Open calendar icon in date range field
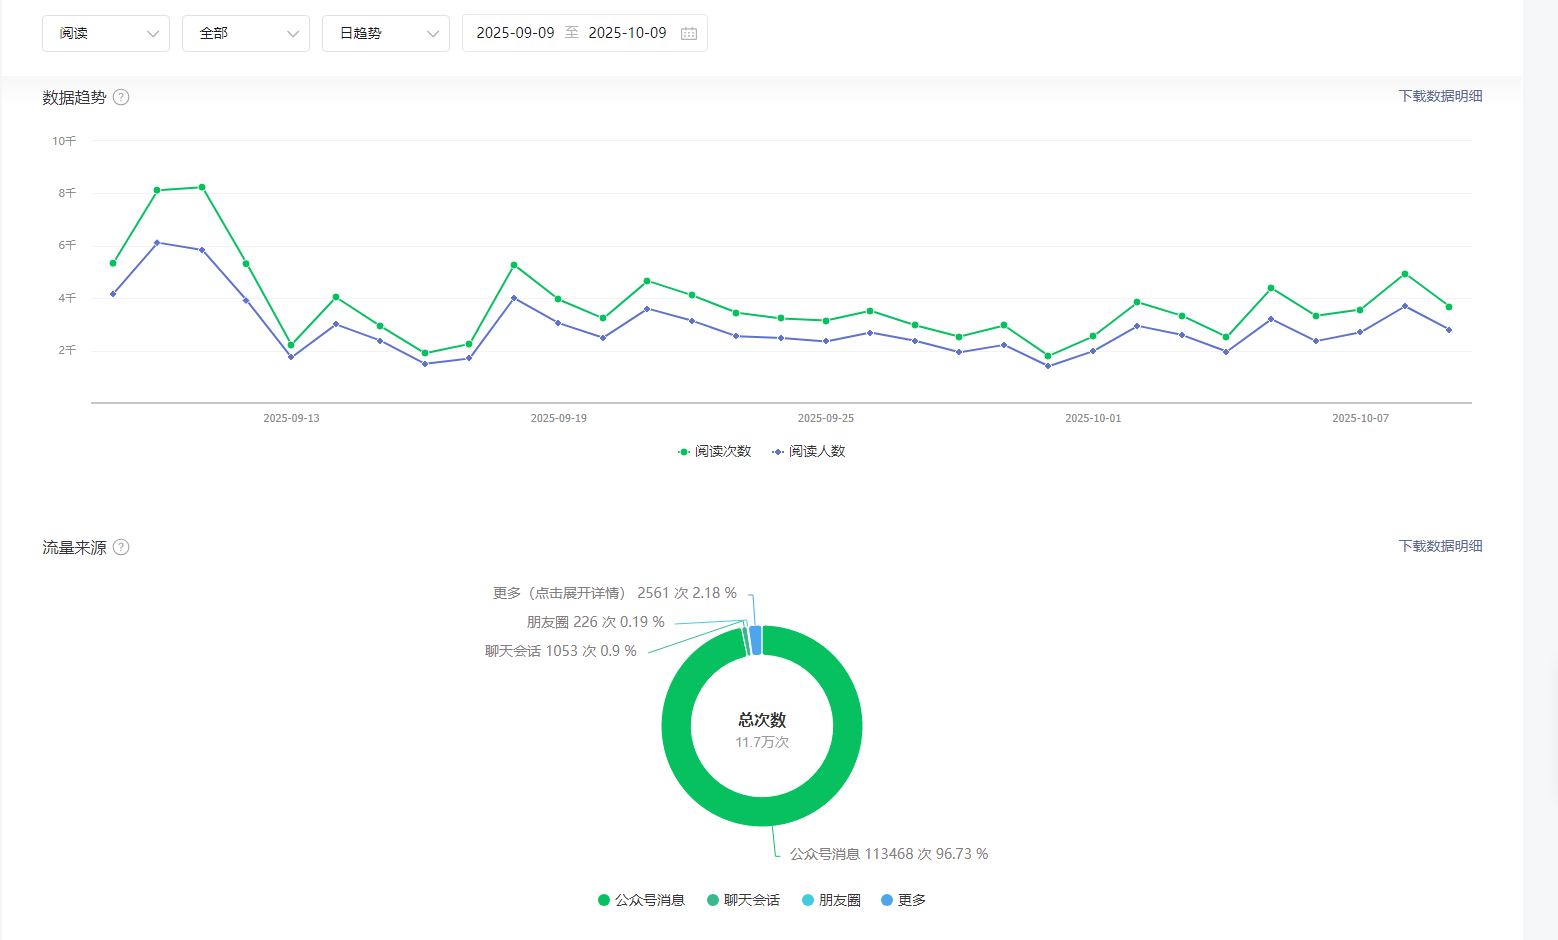1558x940 pixels. click(689, 33)
